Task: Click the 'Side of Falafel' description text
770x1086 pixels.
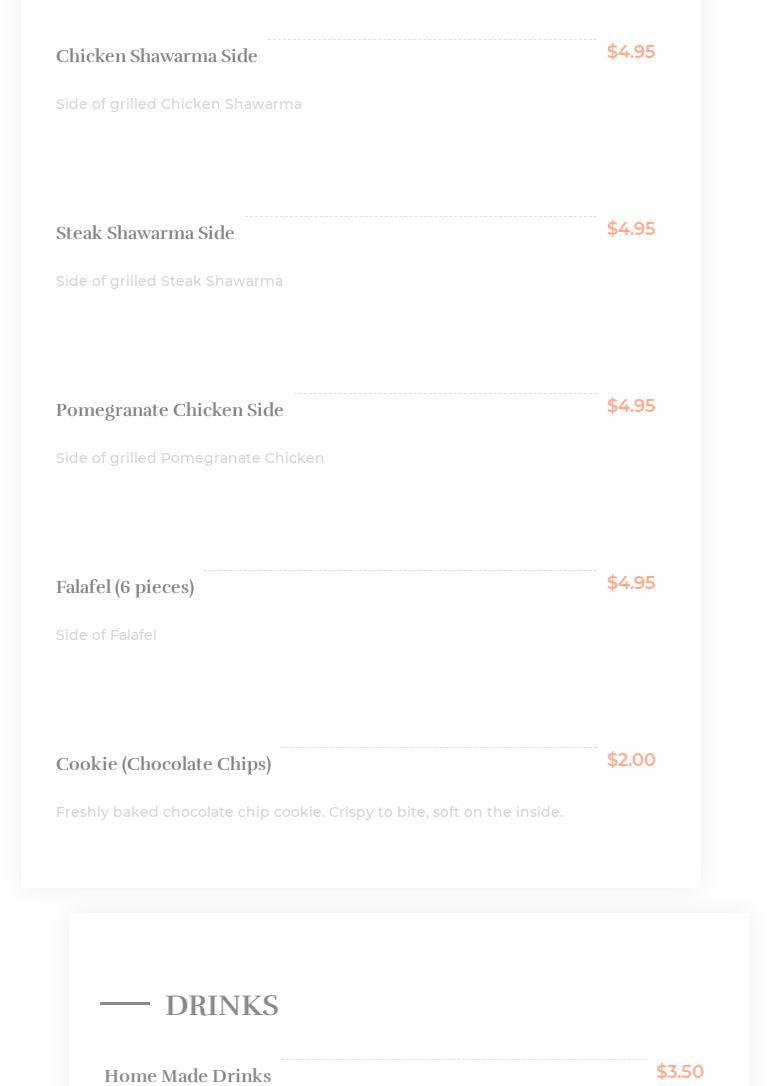Action: point(106,635)
